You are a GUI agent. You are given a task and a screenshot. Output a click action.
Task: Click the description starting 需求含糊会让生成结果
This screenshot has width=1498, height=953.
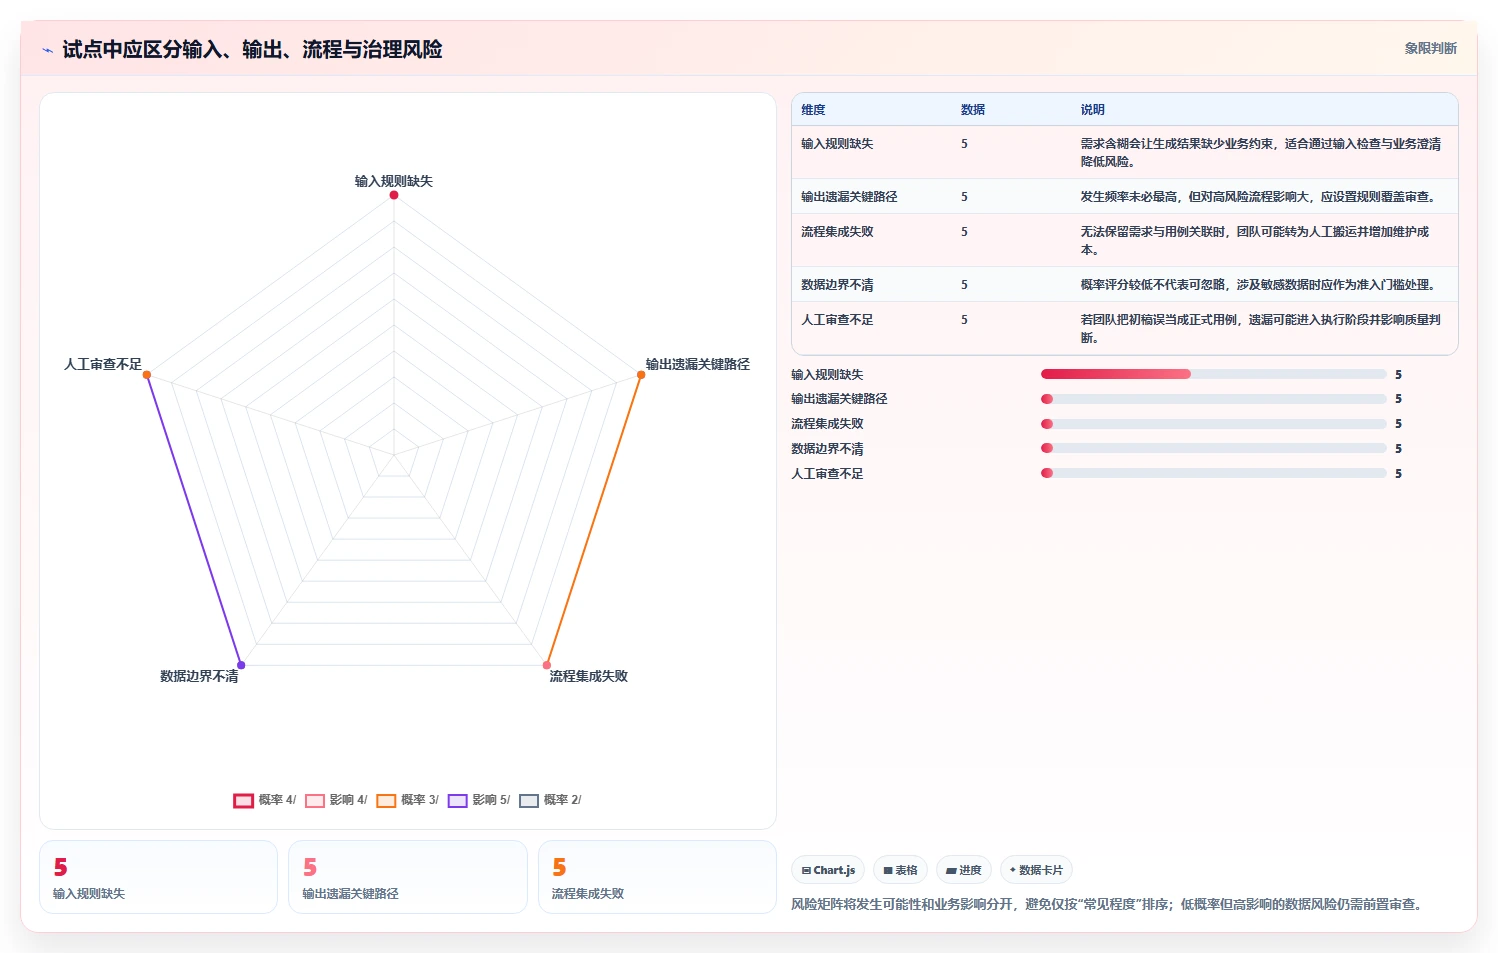click(1261, 153)
